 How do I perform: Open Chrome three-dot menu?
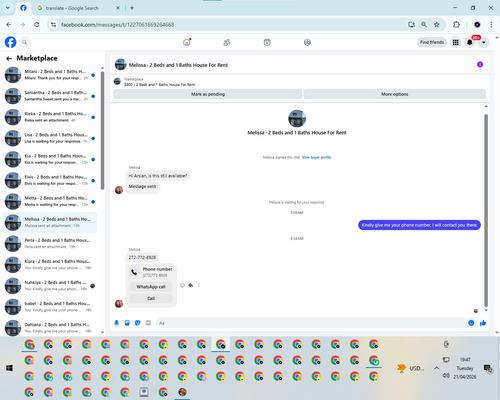491,25
